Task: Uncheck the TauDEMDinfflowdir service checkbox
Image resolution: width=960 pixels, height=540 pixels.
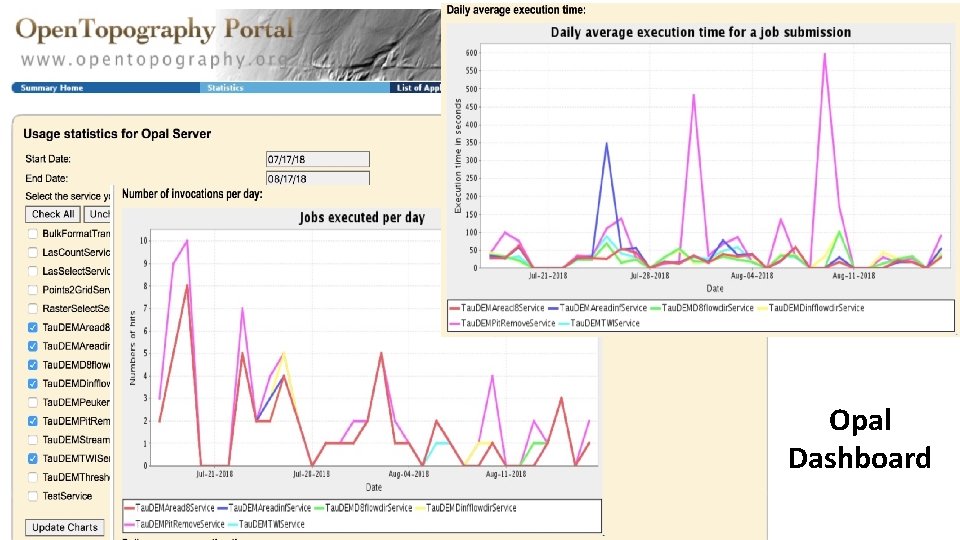Action: [33, 383]
